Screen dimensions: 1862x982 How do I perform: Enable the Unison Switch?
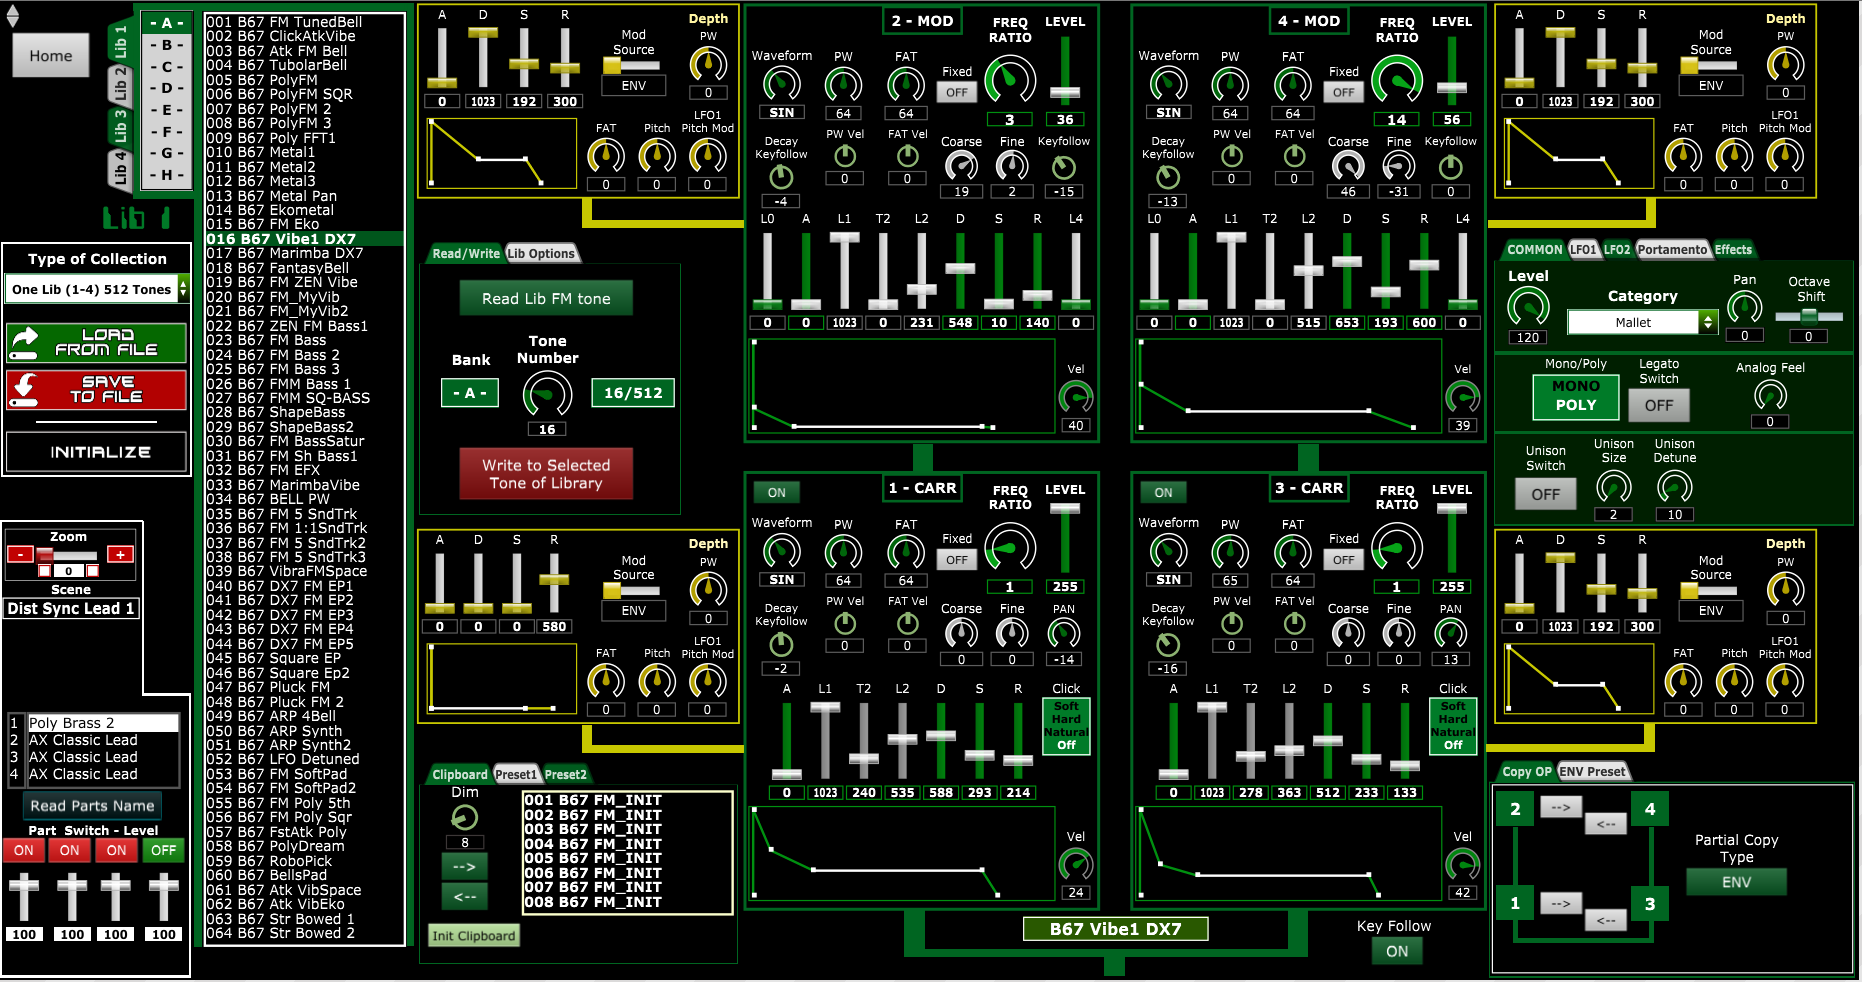tap(1545, 494)
